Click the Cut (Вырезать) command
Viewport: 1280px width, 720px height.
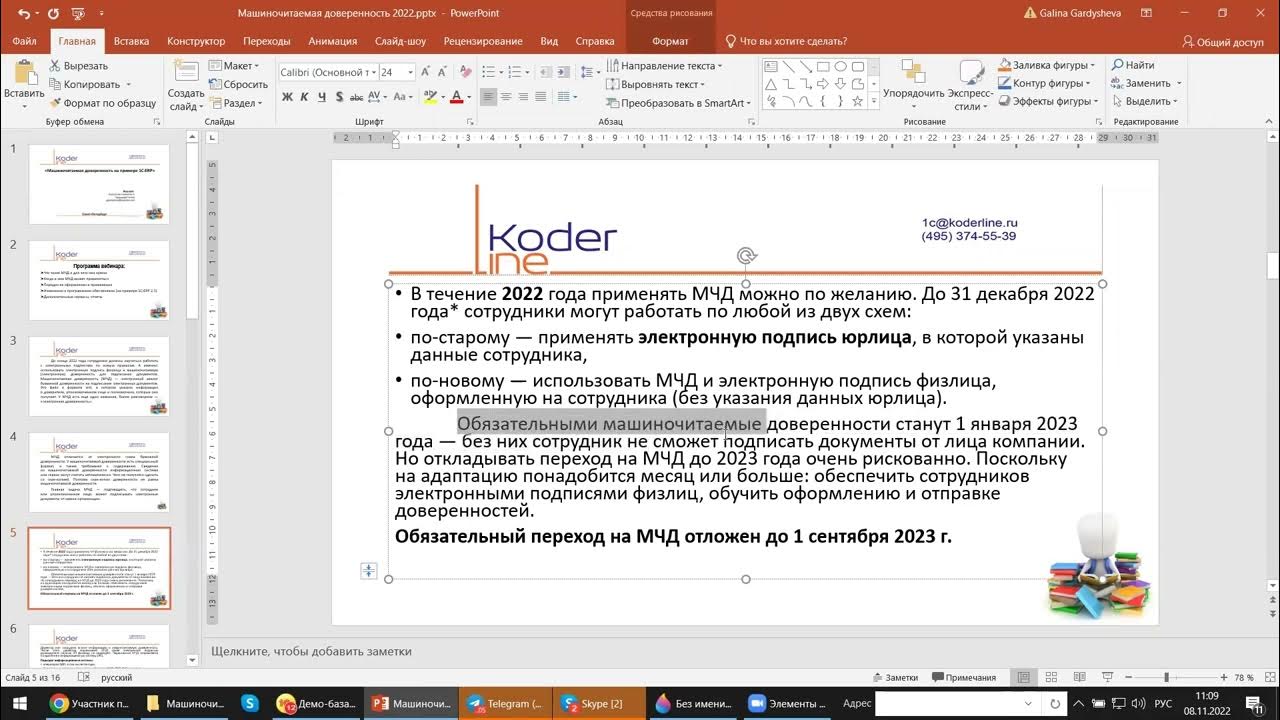point(79,66)
